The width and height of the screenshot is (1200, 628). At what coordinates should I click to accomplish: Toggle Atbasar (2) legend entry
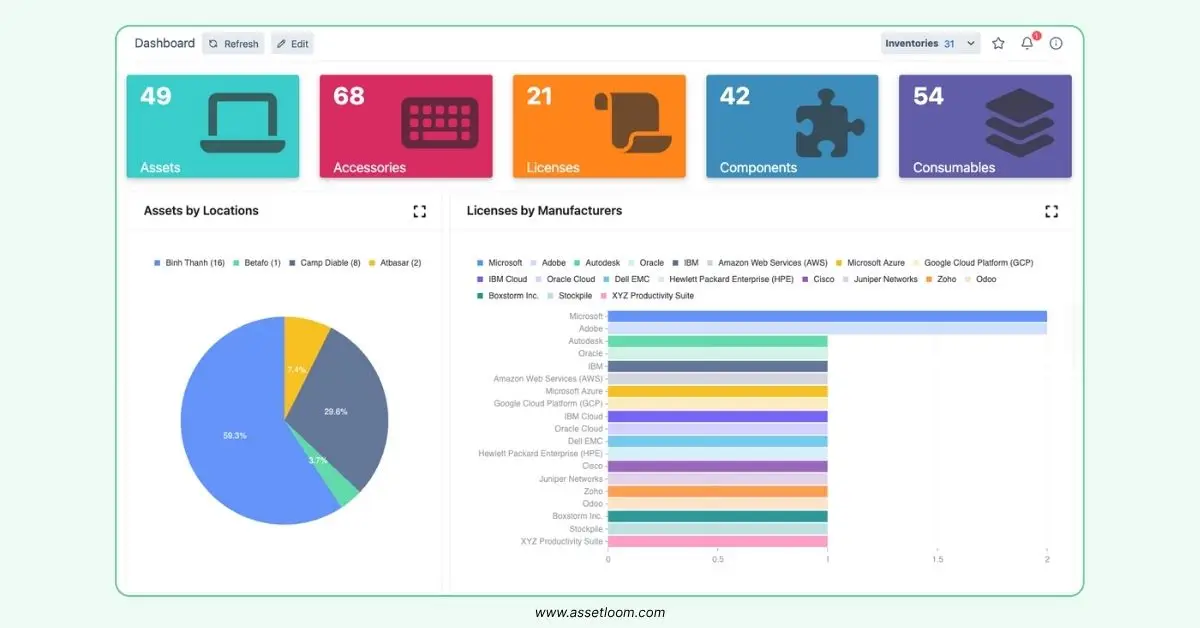point(395,263)
